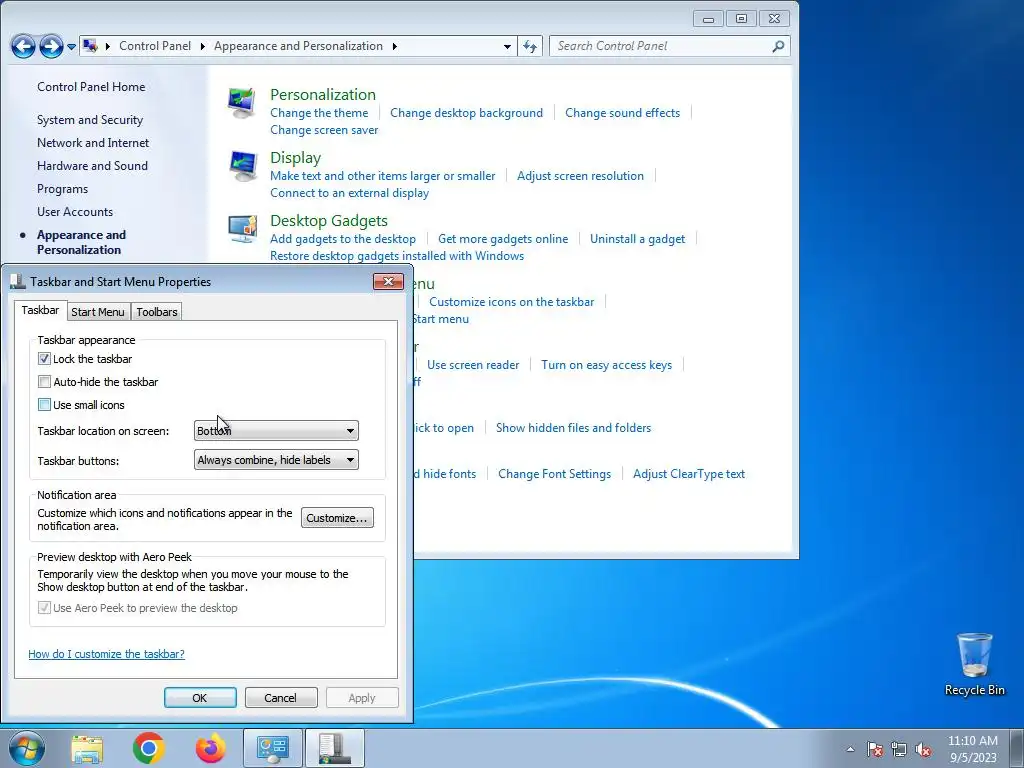Uncheck Lock the taskbar
Viewport: 1024px width, 768px height.
(44, 359)
